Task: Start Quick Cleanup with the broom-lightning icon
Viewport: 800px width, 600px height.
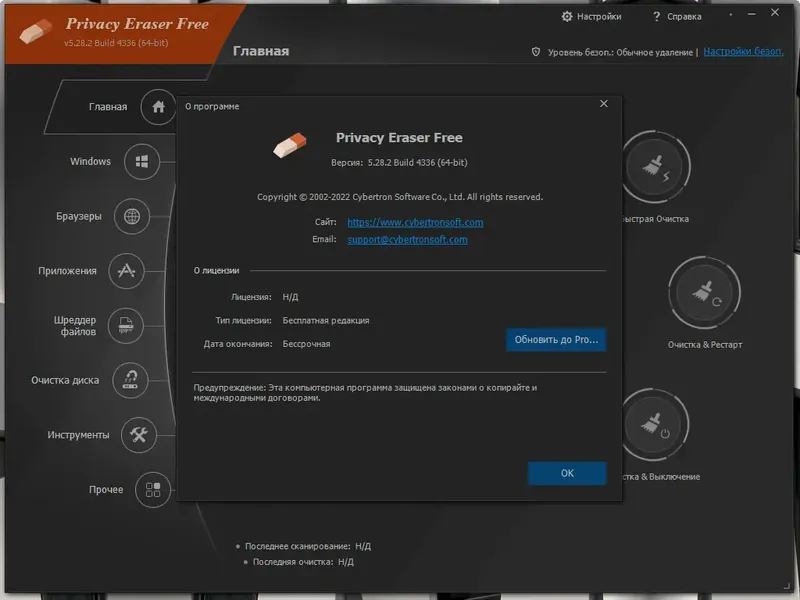Action: click(x=656, y=167)
